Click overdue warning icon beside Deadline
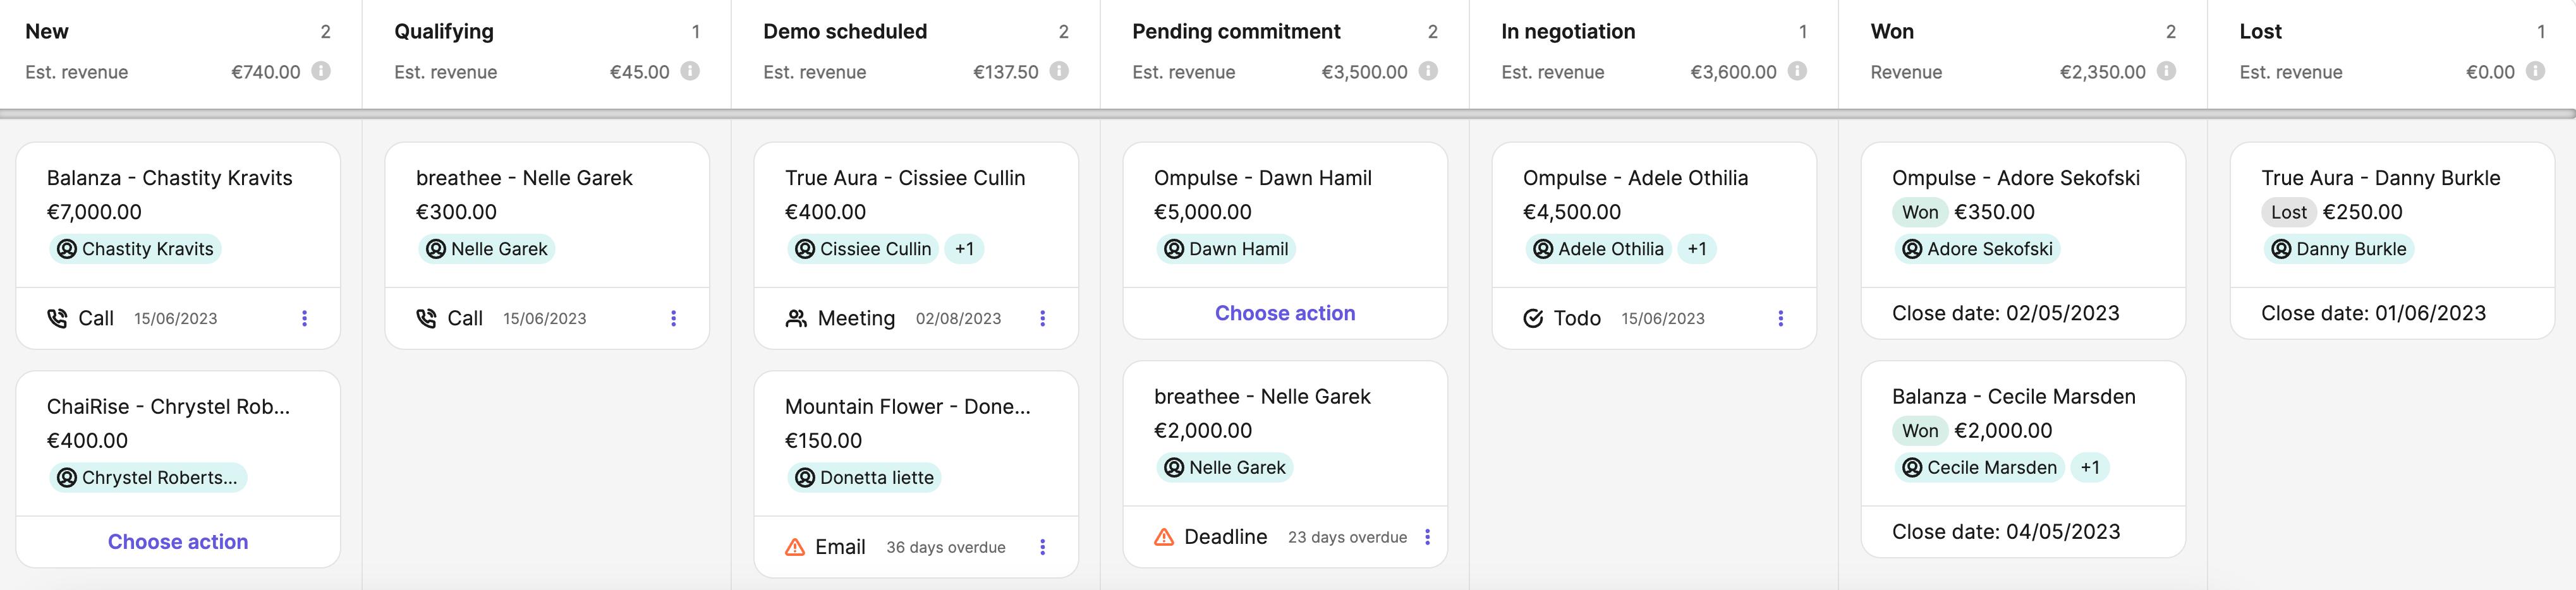The width and height of the screenshot is (2576, 590). click(x=1164, y=537)
